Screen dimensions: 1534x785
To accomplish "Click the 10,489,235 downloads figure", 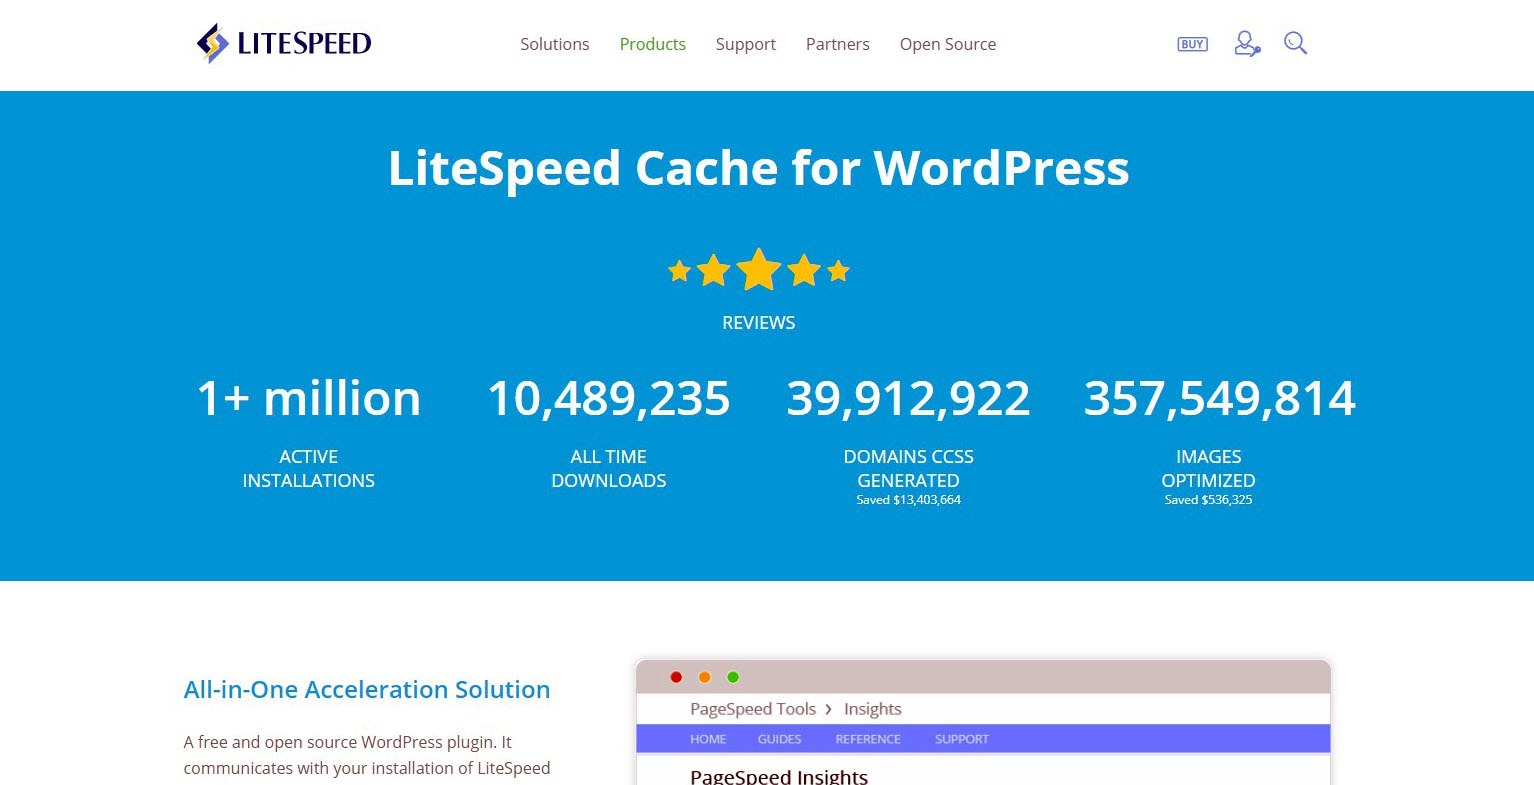I will (x=609, y=398).
